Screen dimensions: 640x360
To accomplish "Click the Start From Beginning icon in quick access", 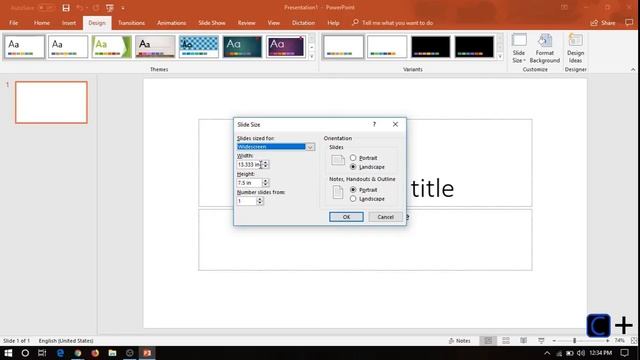I will coord(109,8).
